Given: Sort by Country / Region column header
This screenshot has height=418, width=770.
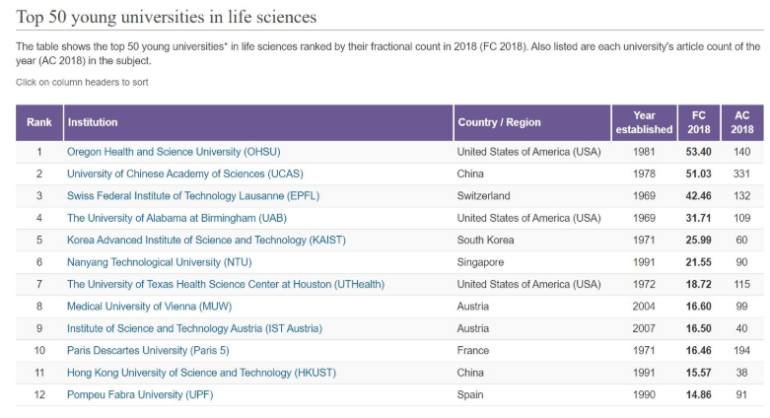Looking at the screenshot, I should (x=532, y=122).
